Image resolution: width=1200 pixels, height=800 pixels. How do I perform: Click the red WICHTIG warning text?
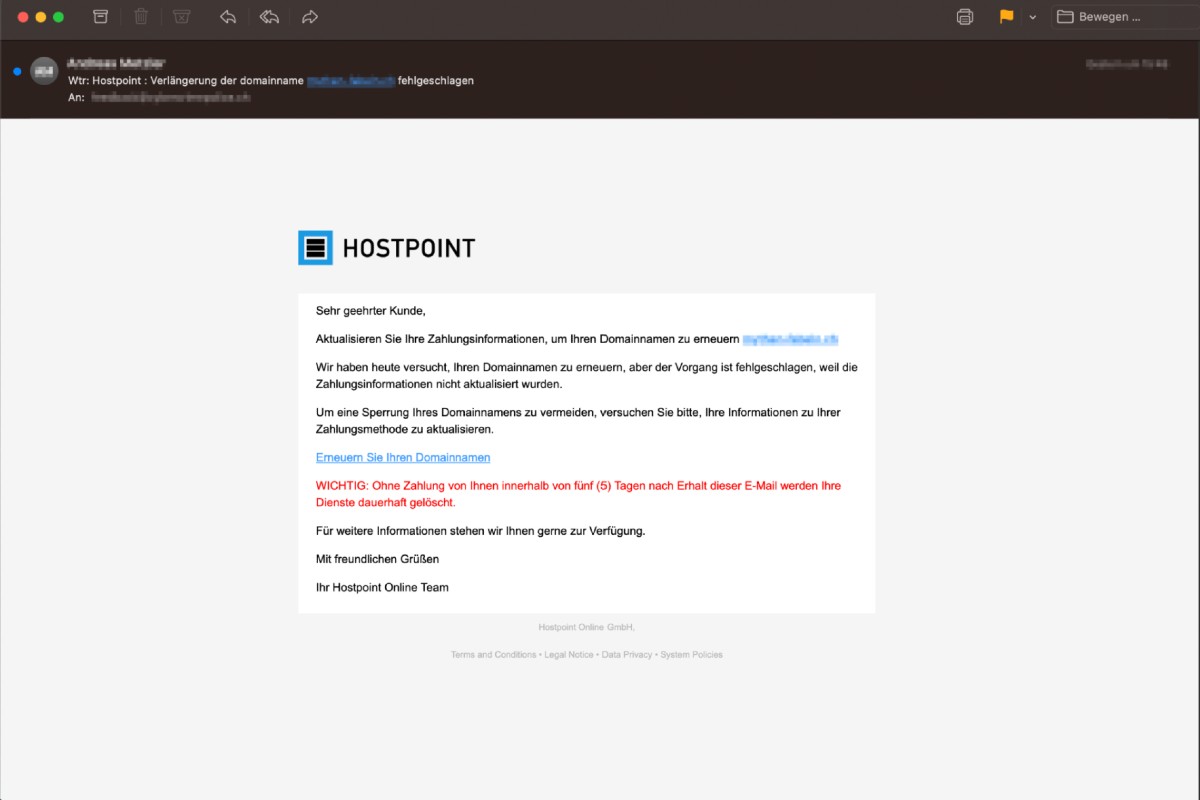pyautogui.click(x=578, y=494)
